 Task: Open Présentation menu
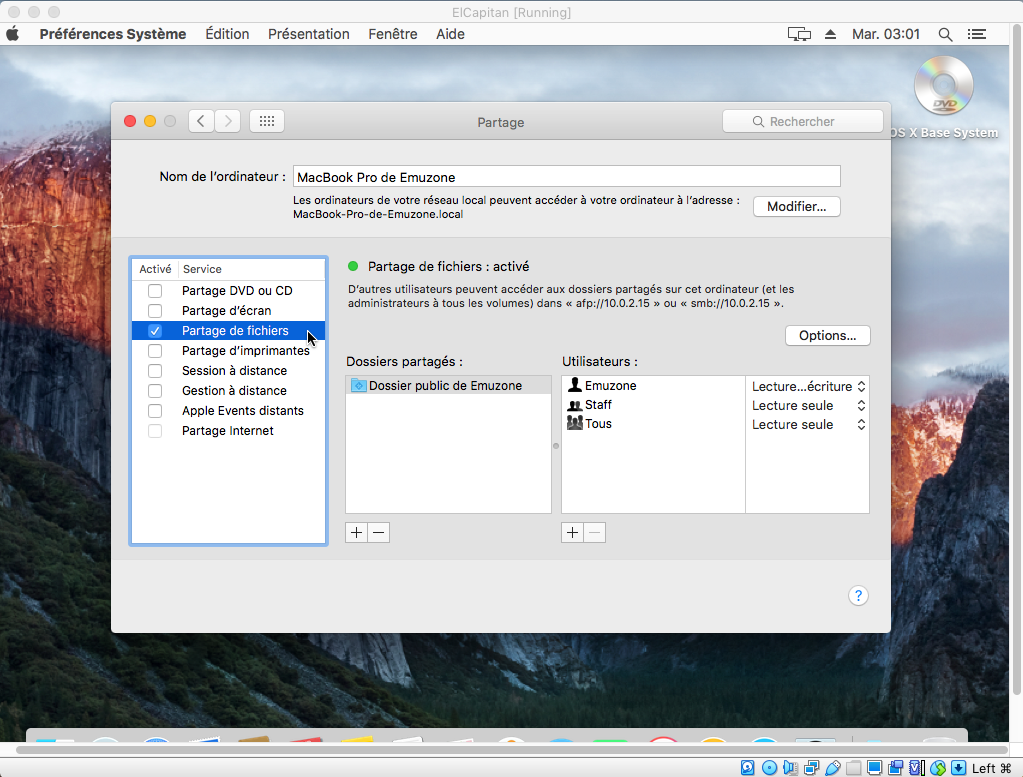[309, 34]
